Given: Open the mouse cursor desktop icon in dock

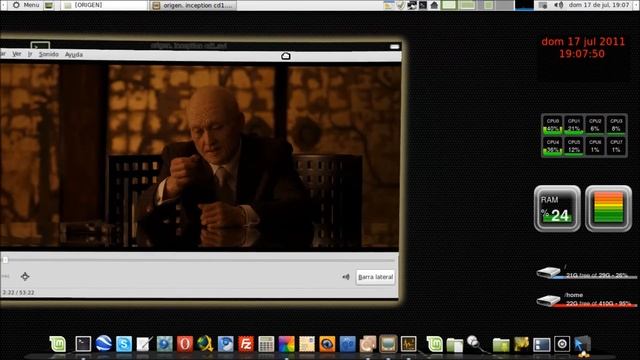Looking at the screenshot, I should click(x=582, y=344).
